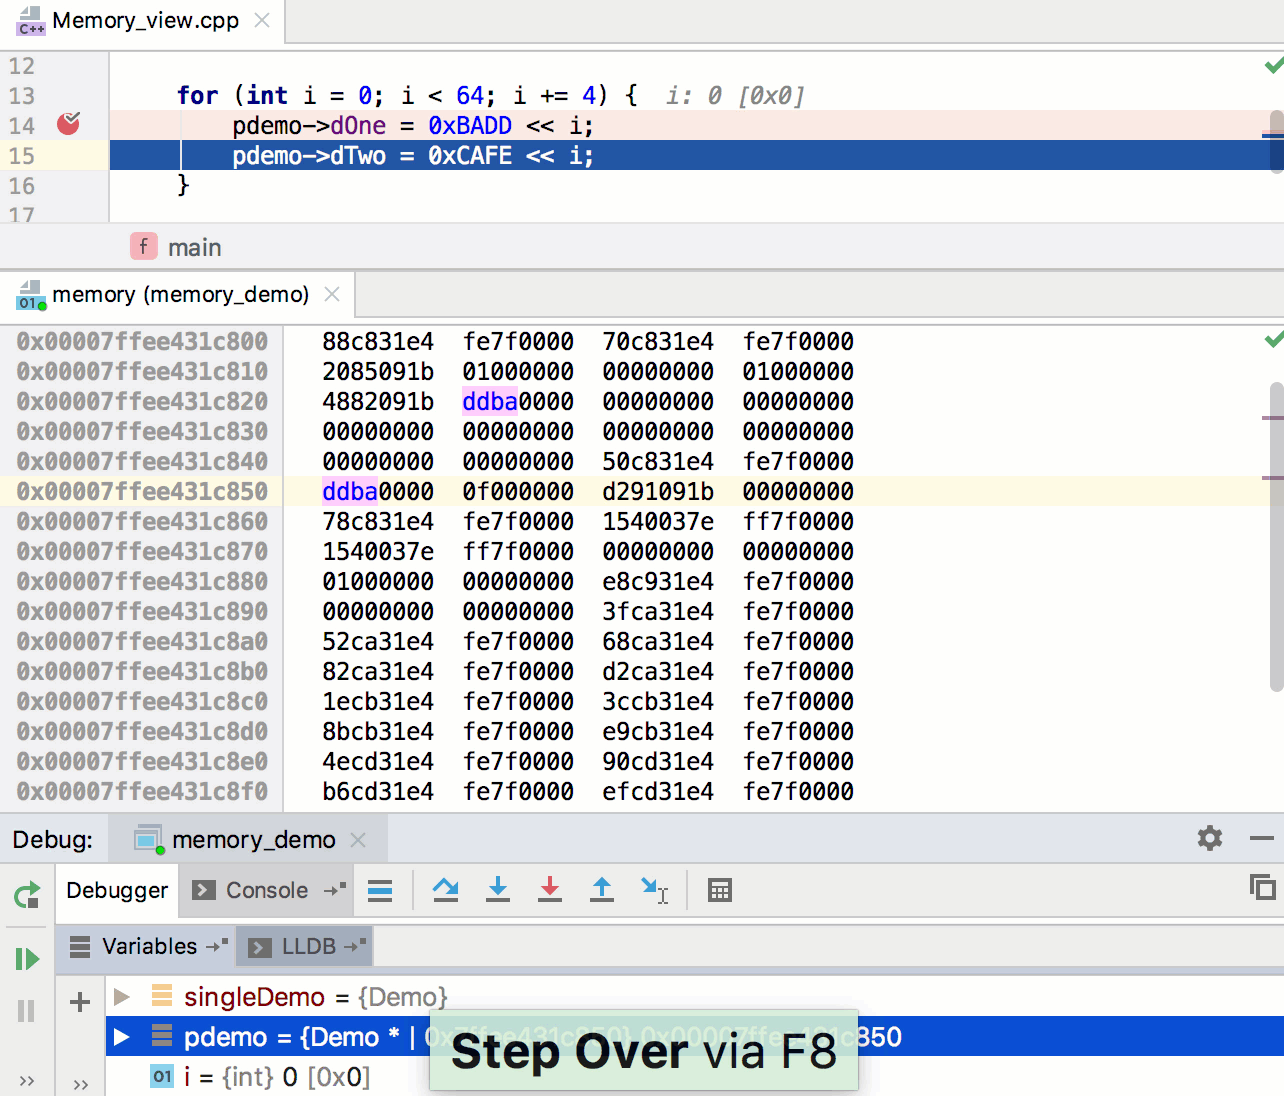
Task: Click memory value efcd31e4
Action: [x=658, y=791]
